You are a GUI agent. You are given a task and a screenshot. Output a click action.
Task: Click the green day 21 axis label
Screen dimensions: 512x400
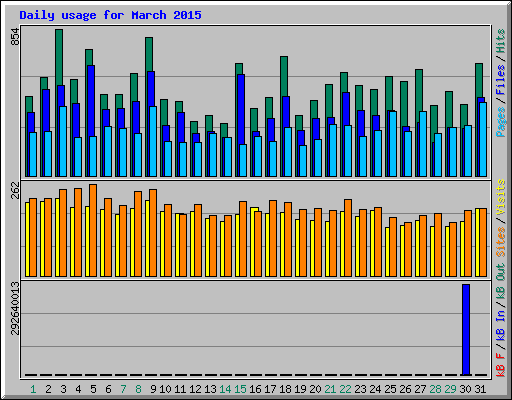[330, 389]
